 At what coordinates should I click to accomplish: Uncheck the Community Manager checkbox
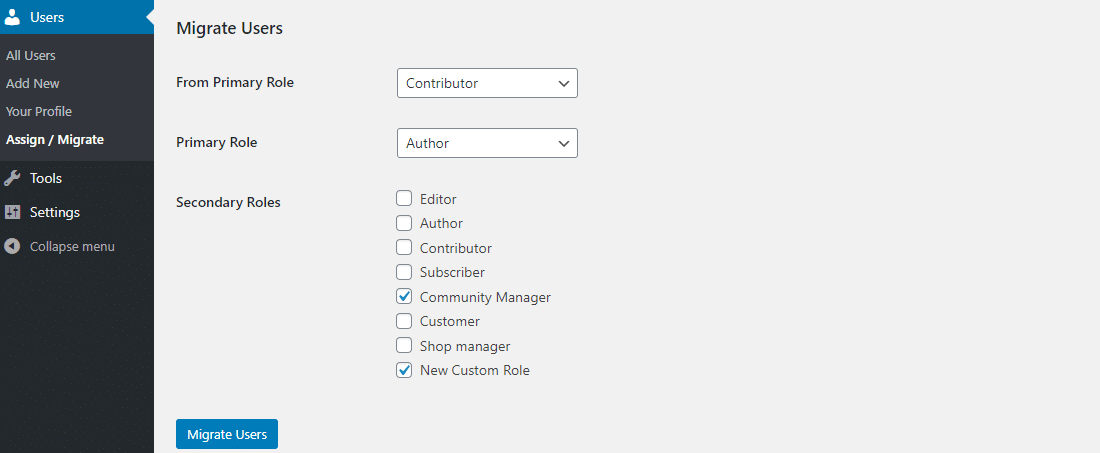click(x=404, y=297)
